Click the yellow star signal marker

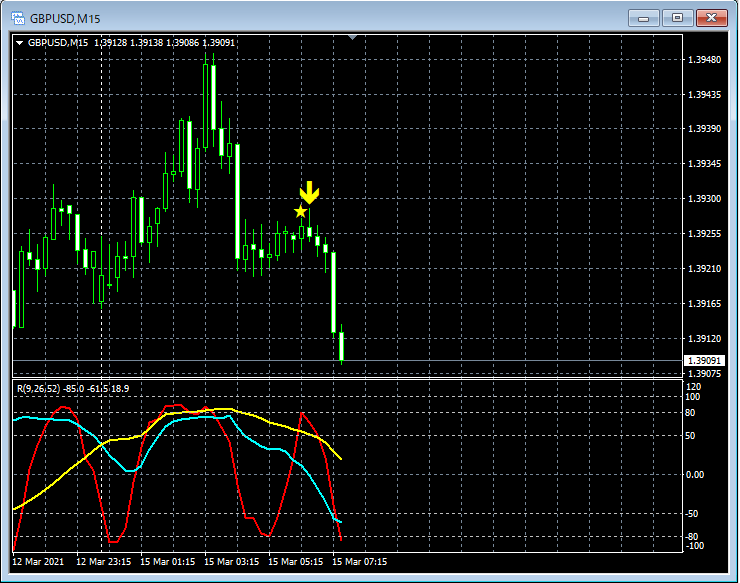tap(300, 211)
